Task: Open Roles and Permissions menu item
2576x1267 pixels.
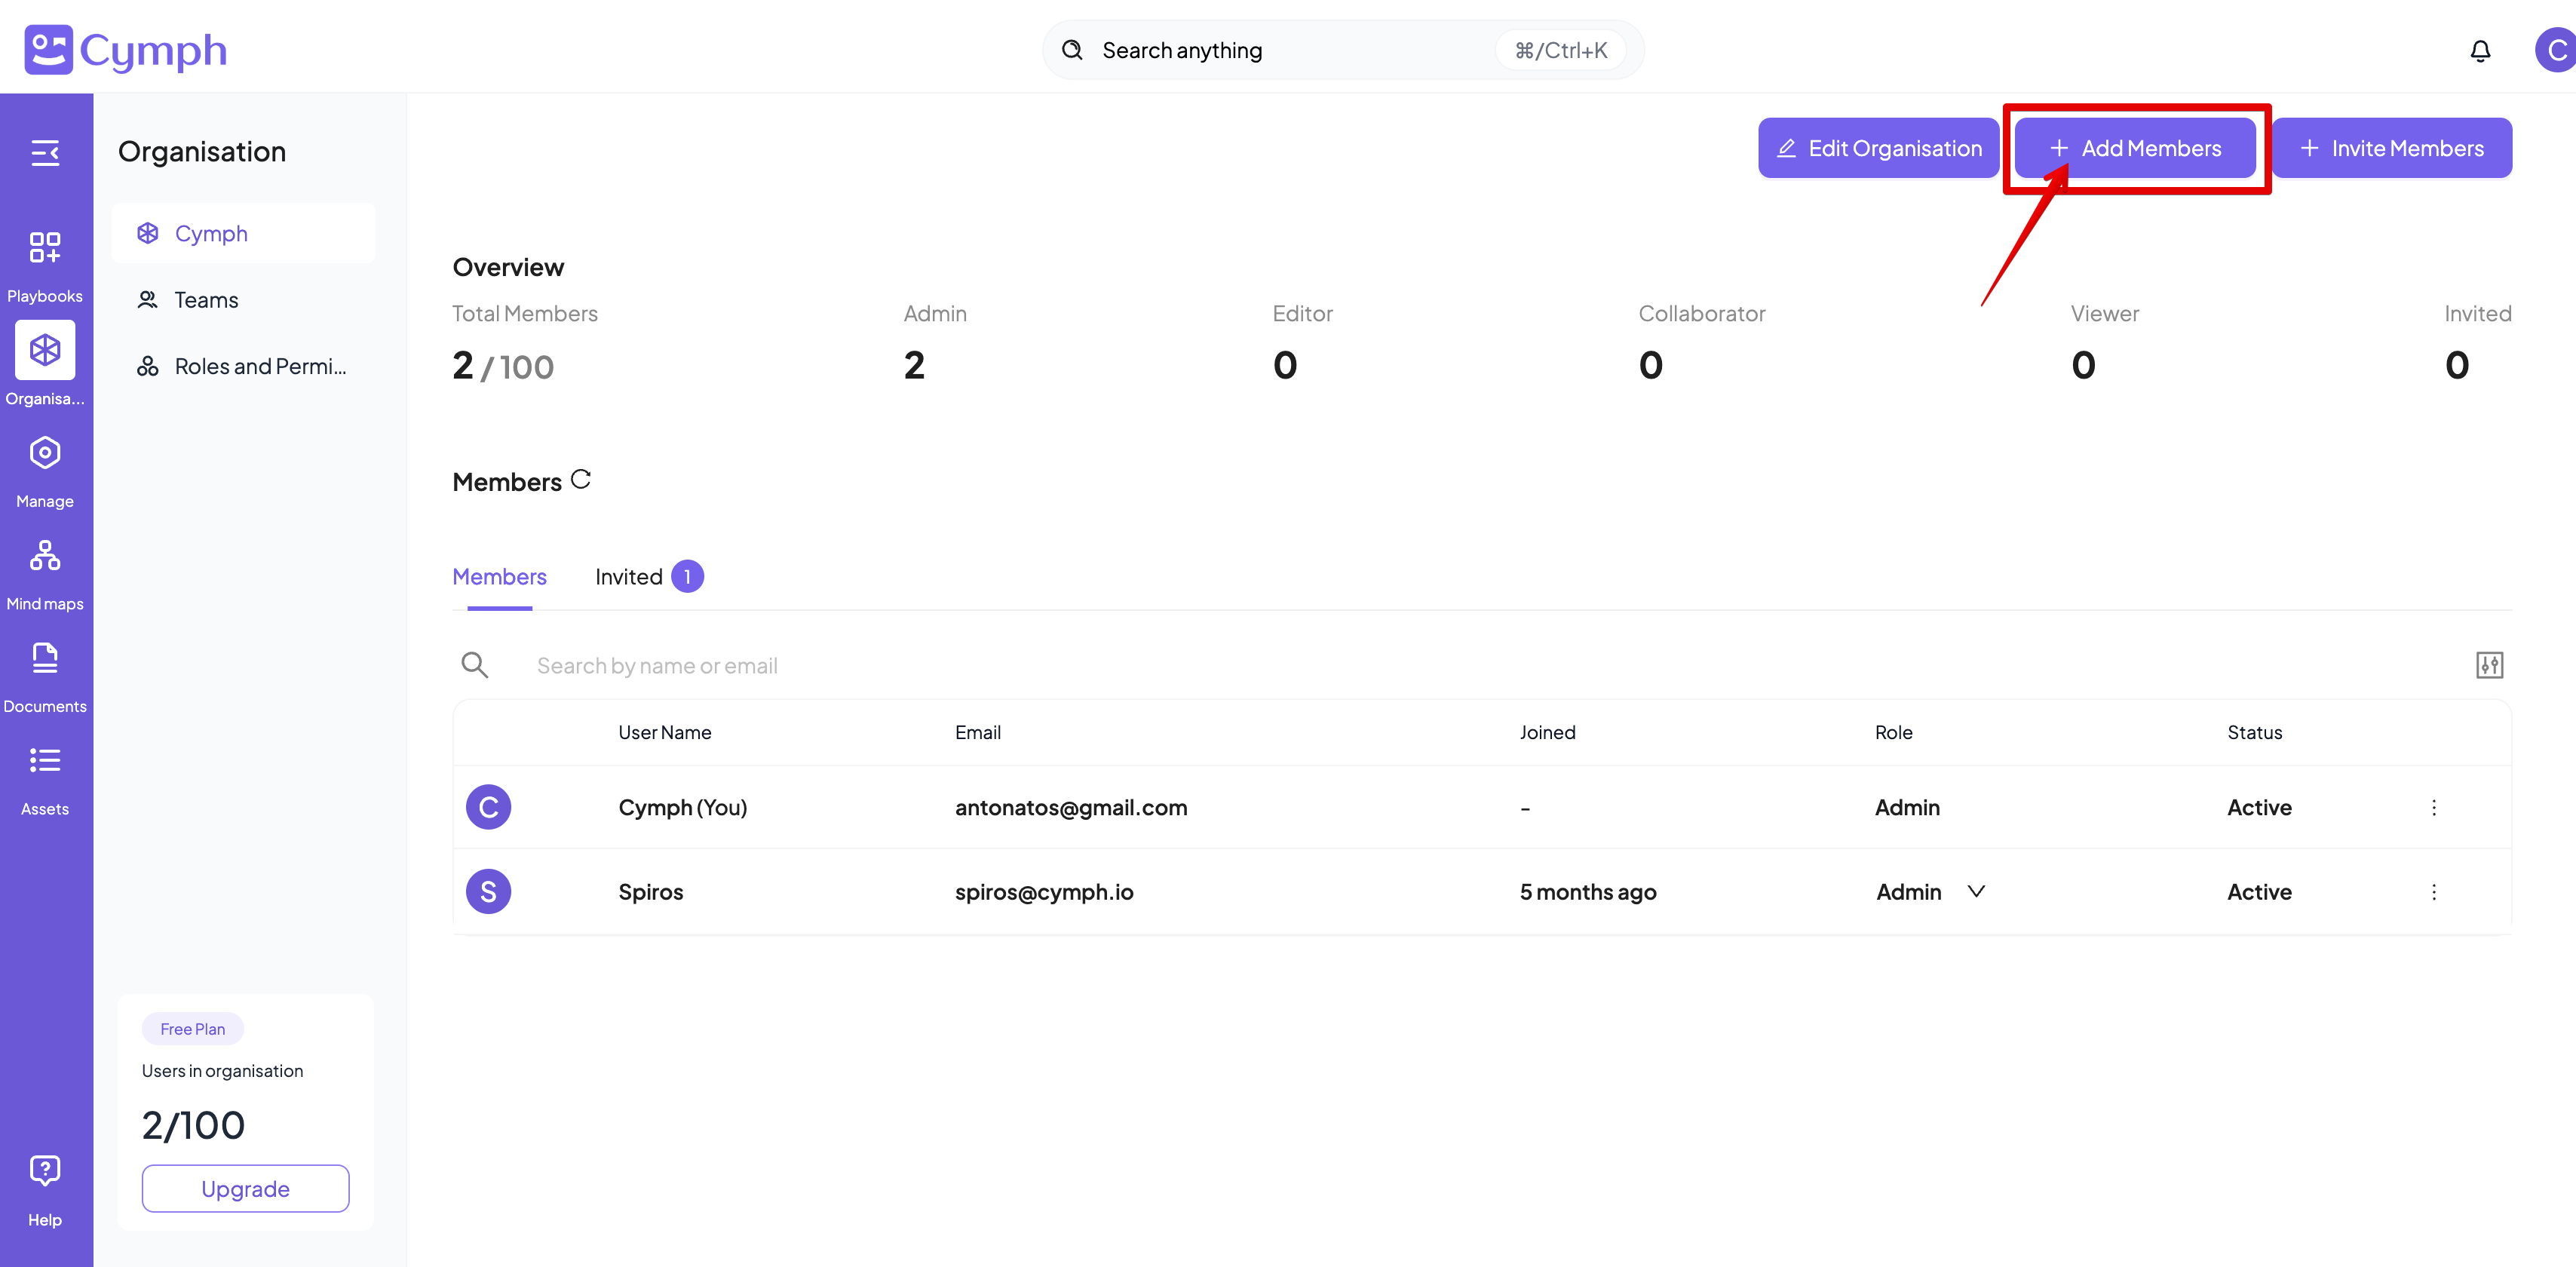Action: coord(259,366)
